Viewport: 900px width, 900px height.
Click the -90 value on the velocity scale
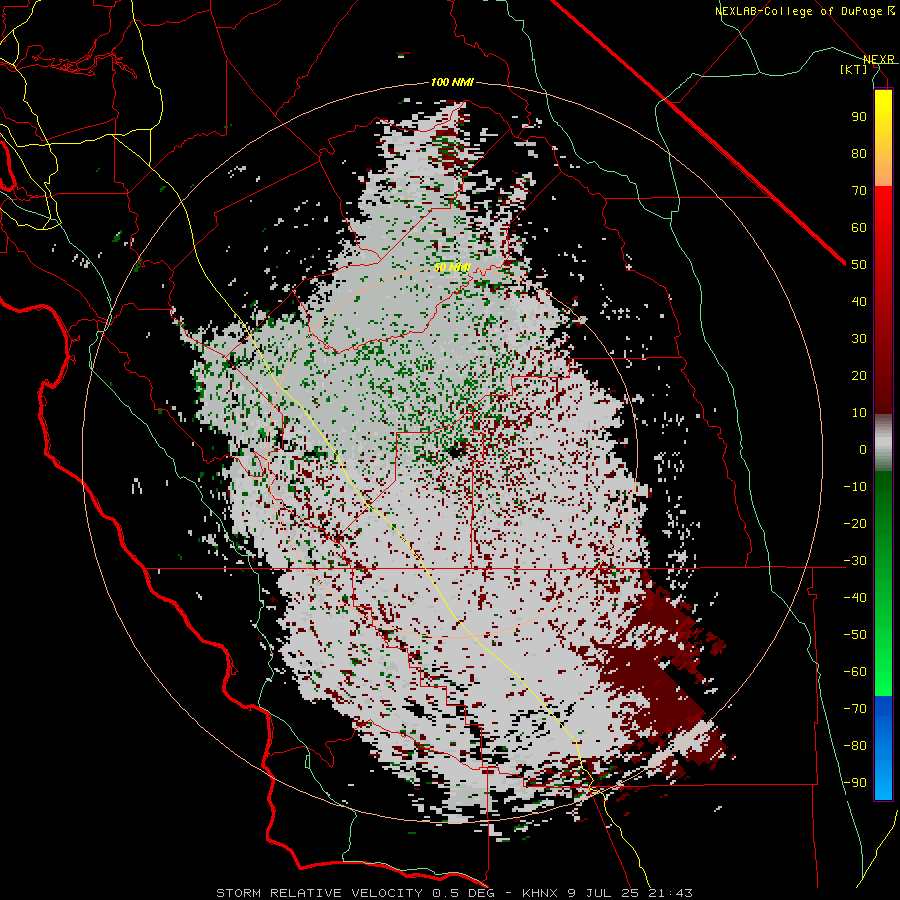tap(855, 783)
